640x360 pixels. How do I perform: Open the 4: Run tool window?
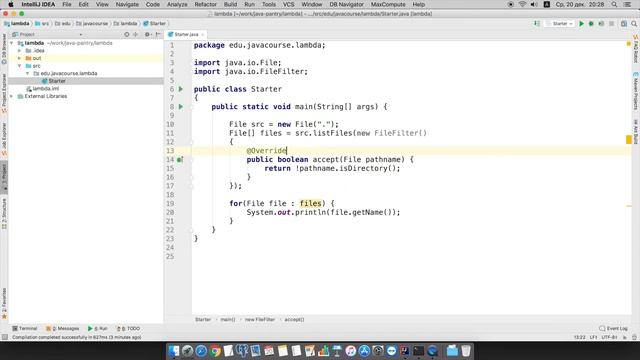tap(98, 329)
